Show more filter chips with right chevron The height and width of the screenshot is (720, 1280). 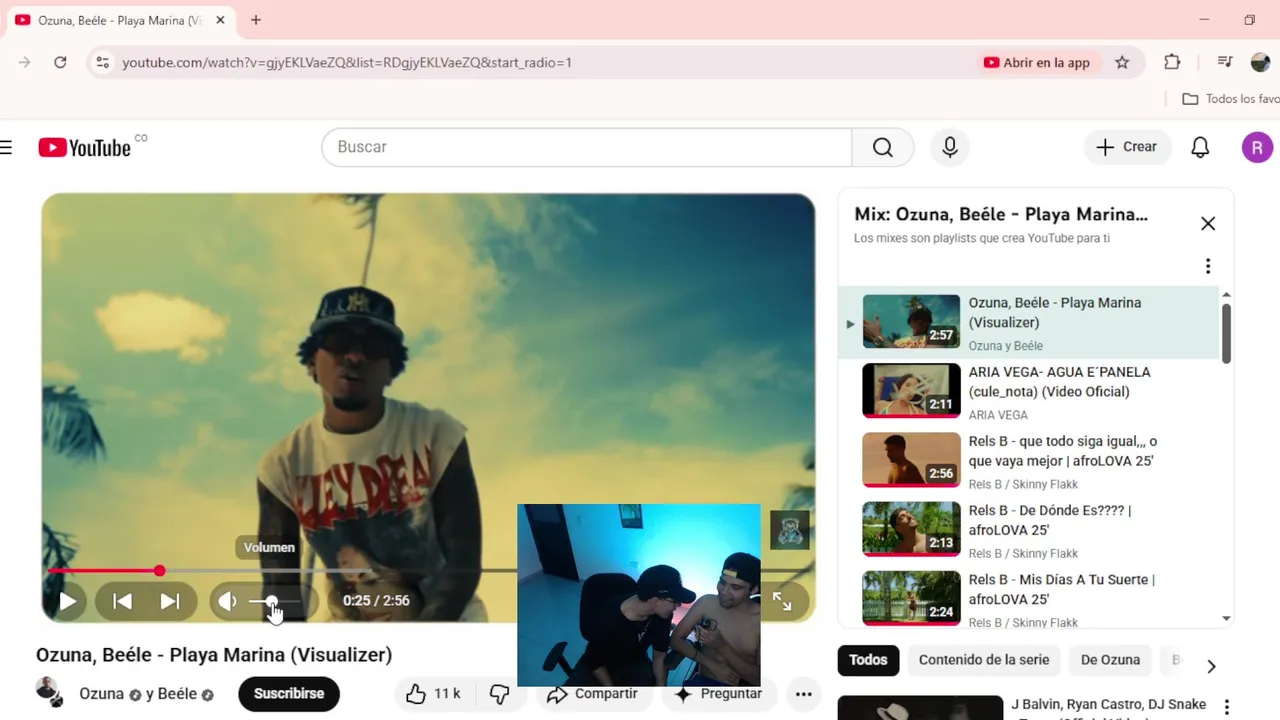click(x=1211, y=666)
